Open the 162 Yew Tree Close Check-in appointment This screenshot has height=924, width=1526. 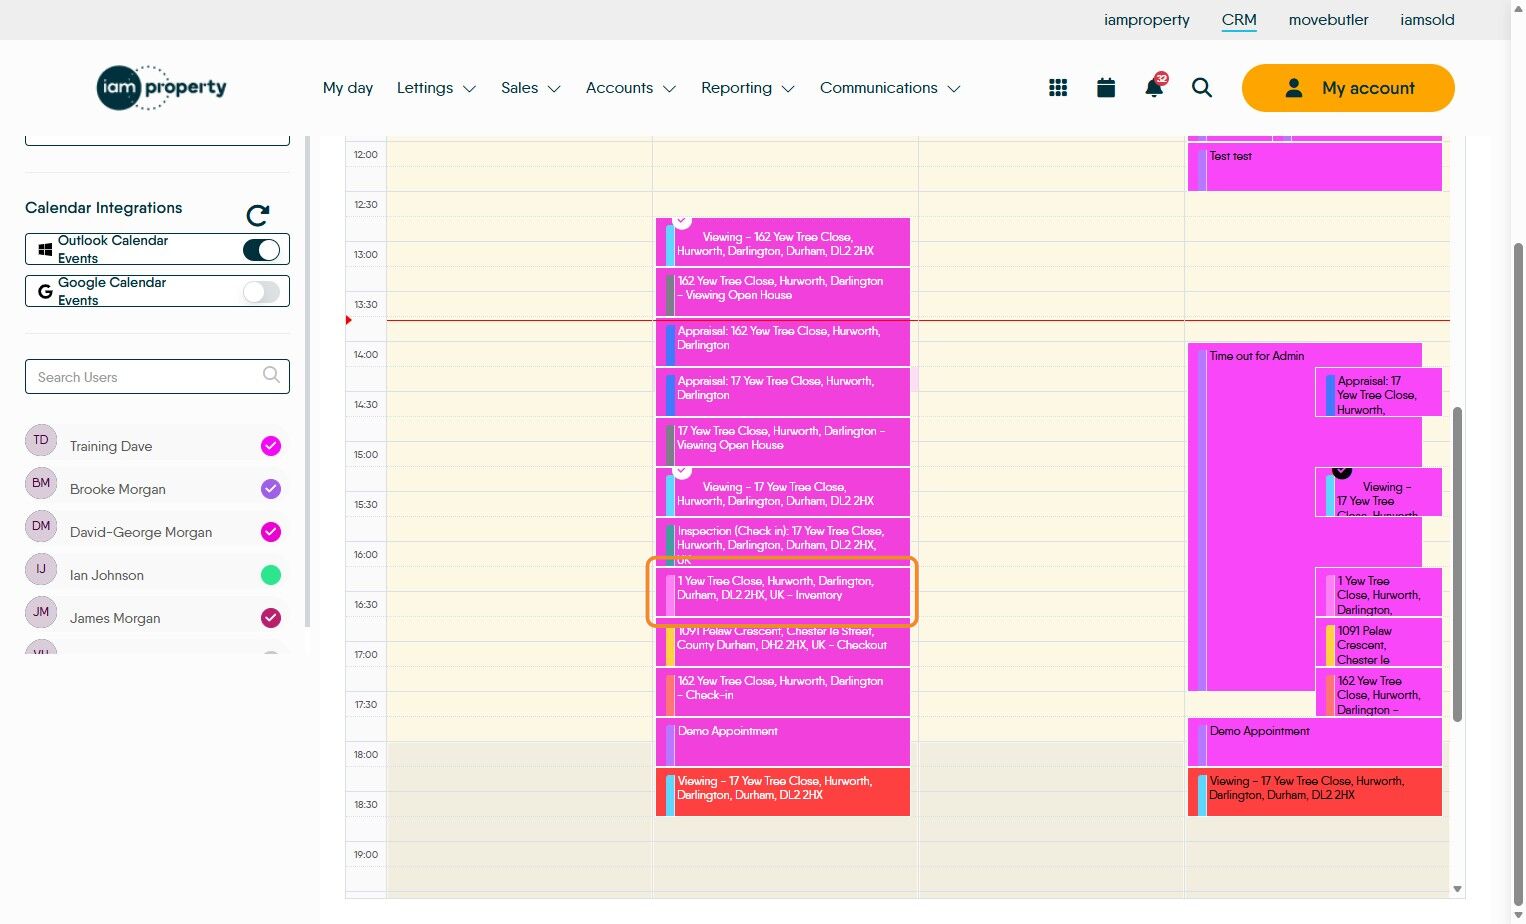783,692
